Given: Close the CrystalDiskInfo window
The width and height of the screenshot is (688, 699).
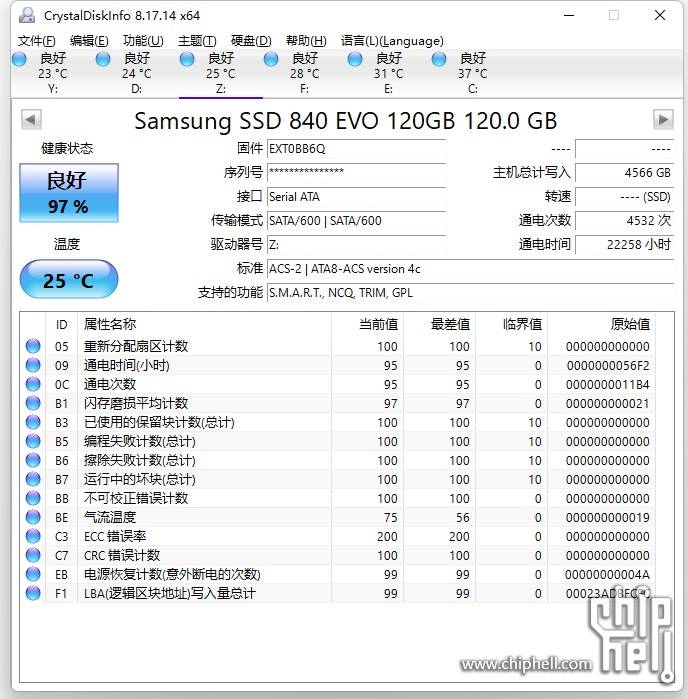Looking at the screenshot, I should pos(660,16).
